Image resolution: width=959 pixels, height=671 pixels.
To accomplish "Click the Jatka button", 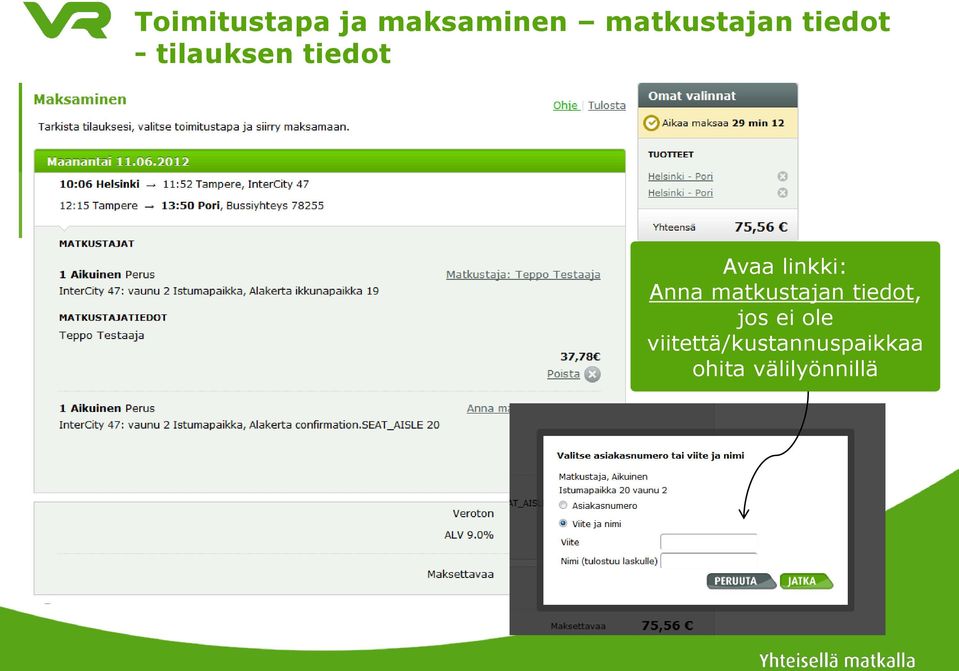I will point(807,581).
